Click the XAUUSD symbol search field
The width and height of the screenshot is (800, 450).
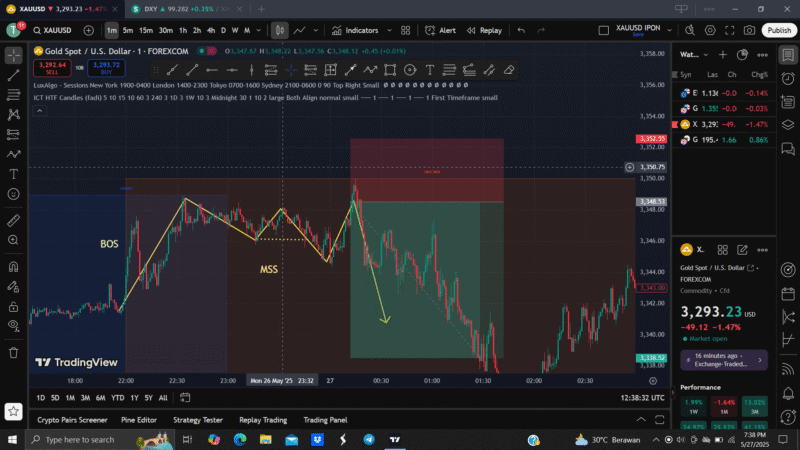click(56, 30)
